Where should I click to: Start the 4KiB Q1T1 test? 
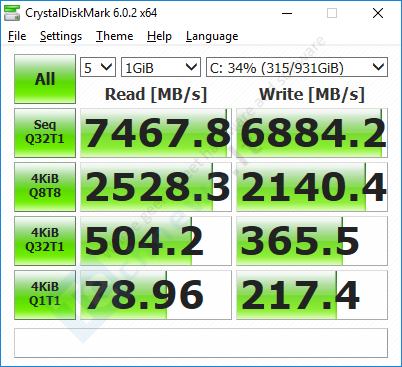[45, 295]
